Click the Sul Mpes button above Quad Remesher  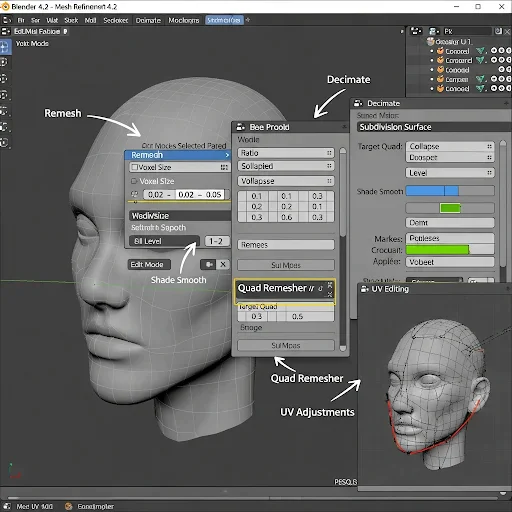tap(286, 265)
